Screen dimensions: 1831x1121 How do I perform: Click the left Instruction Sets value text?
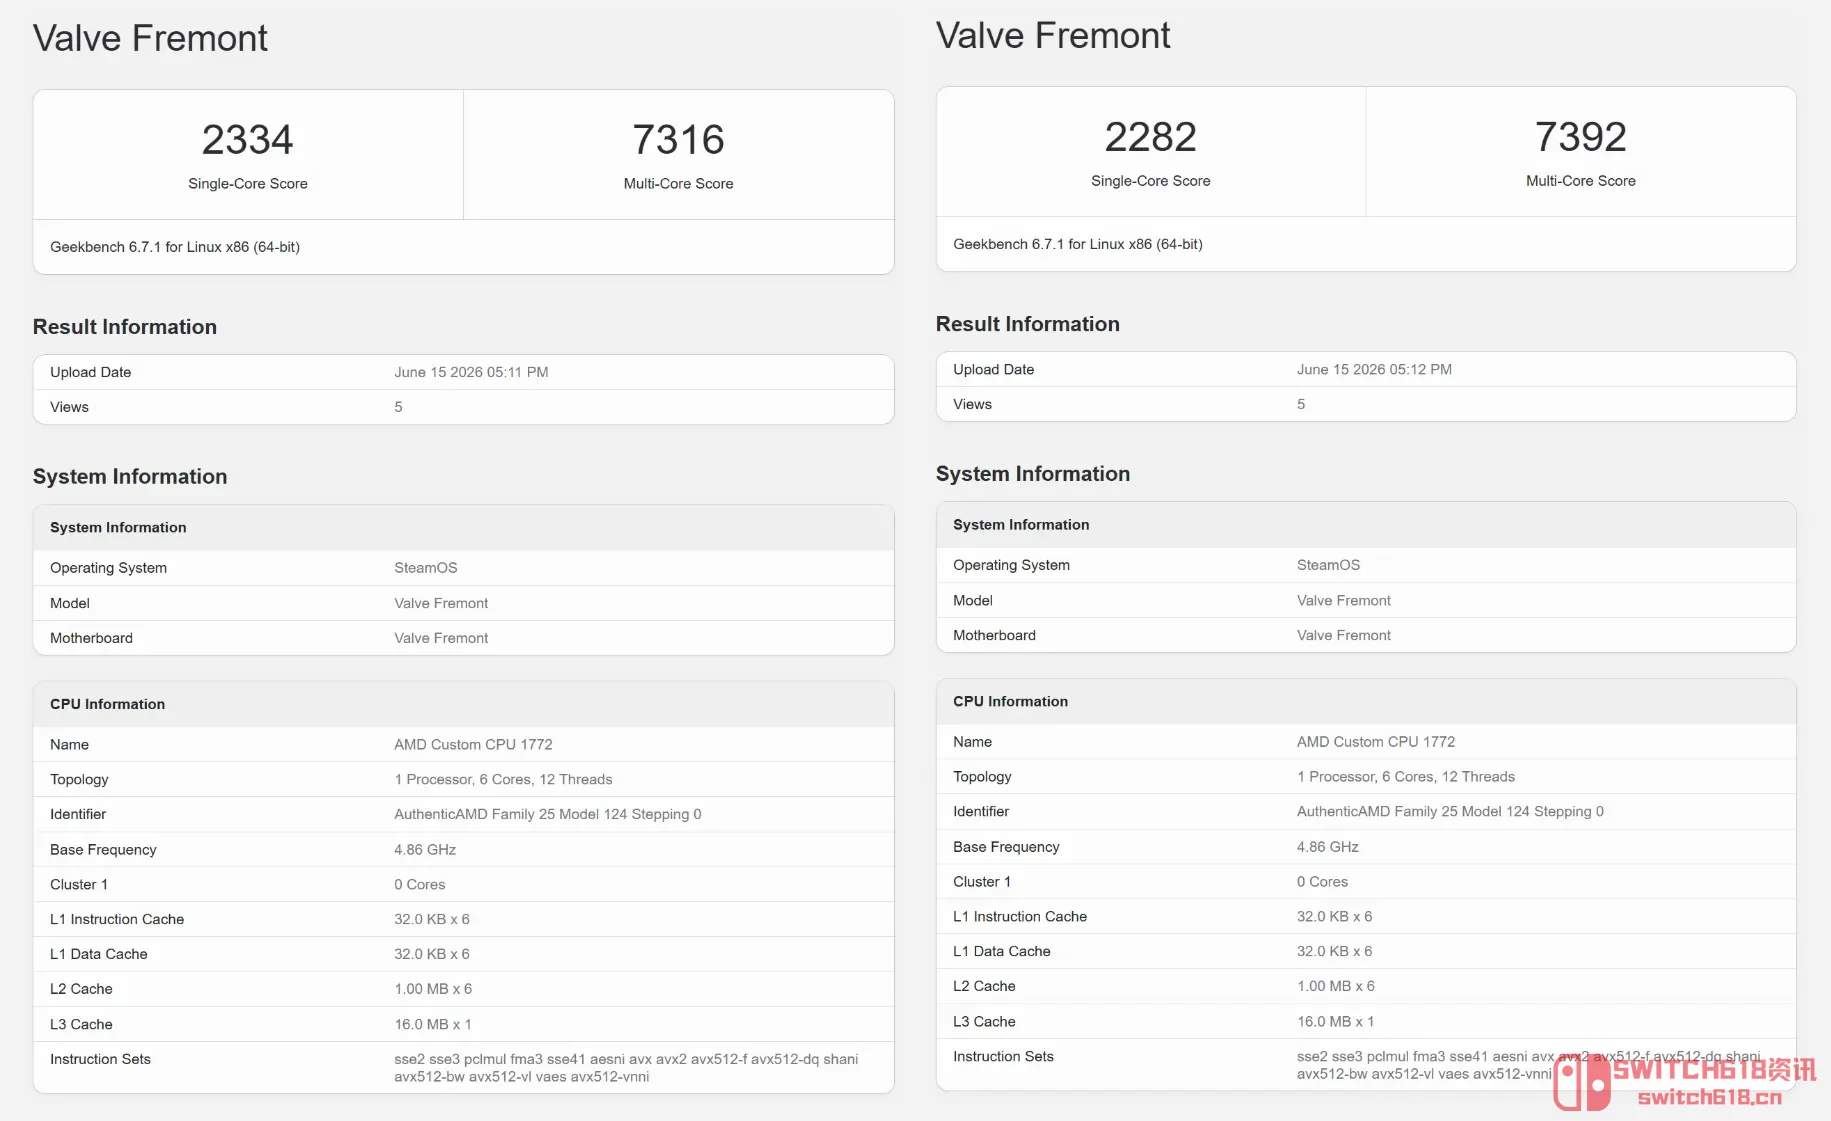pyautogui.click(x=626, y=1068)
